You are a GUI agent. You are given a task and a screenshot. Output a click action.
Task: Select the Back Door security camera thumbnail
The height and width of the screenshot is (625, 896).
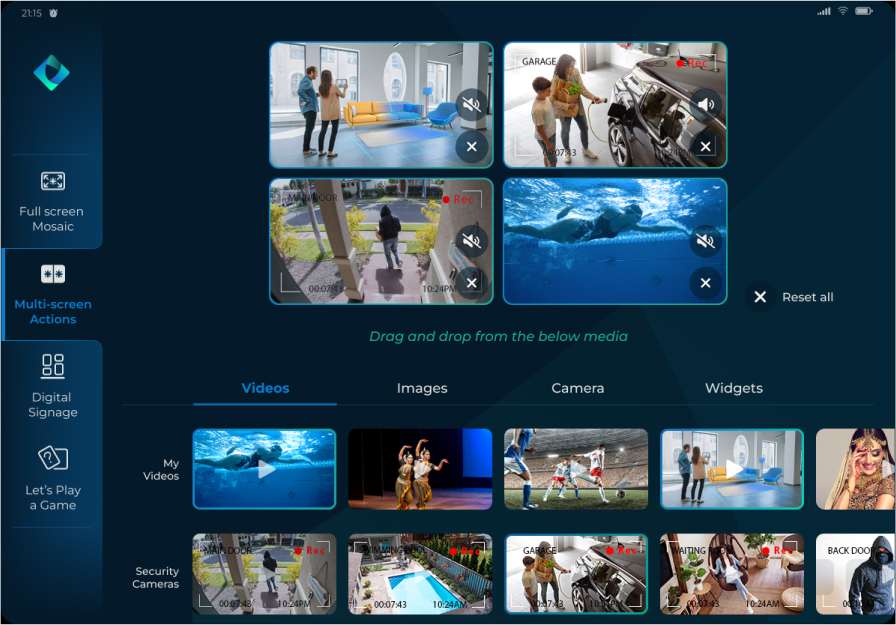(x=855, y=574)
